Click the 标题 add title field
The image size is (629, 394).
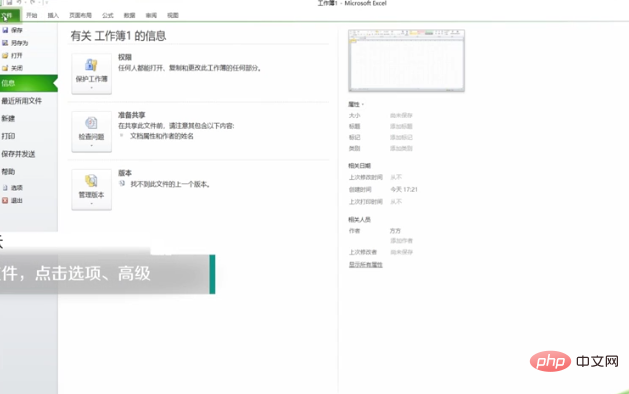pyautogui.click(x=401, y=126)
